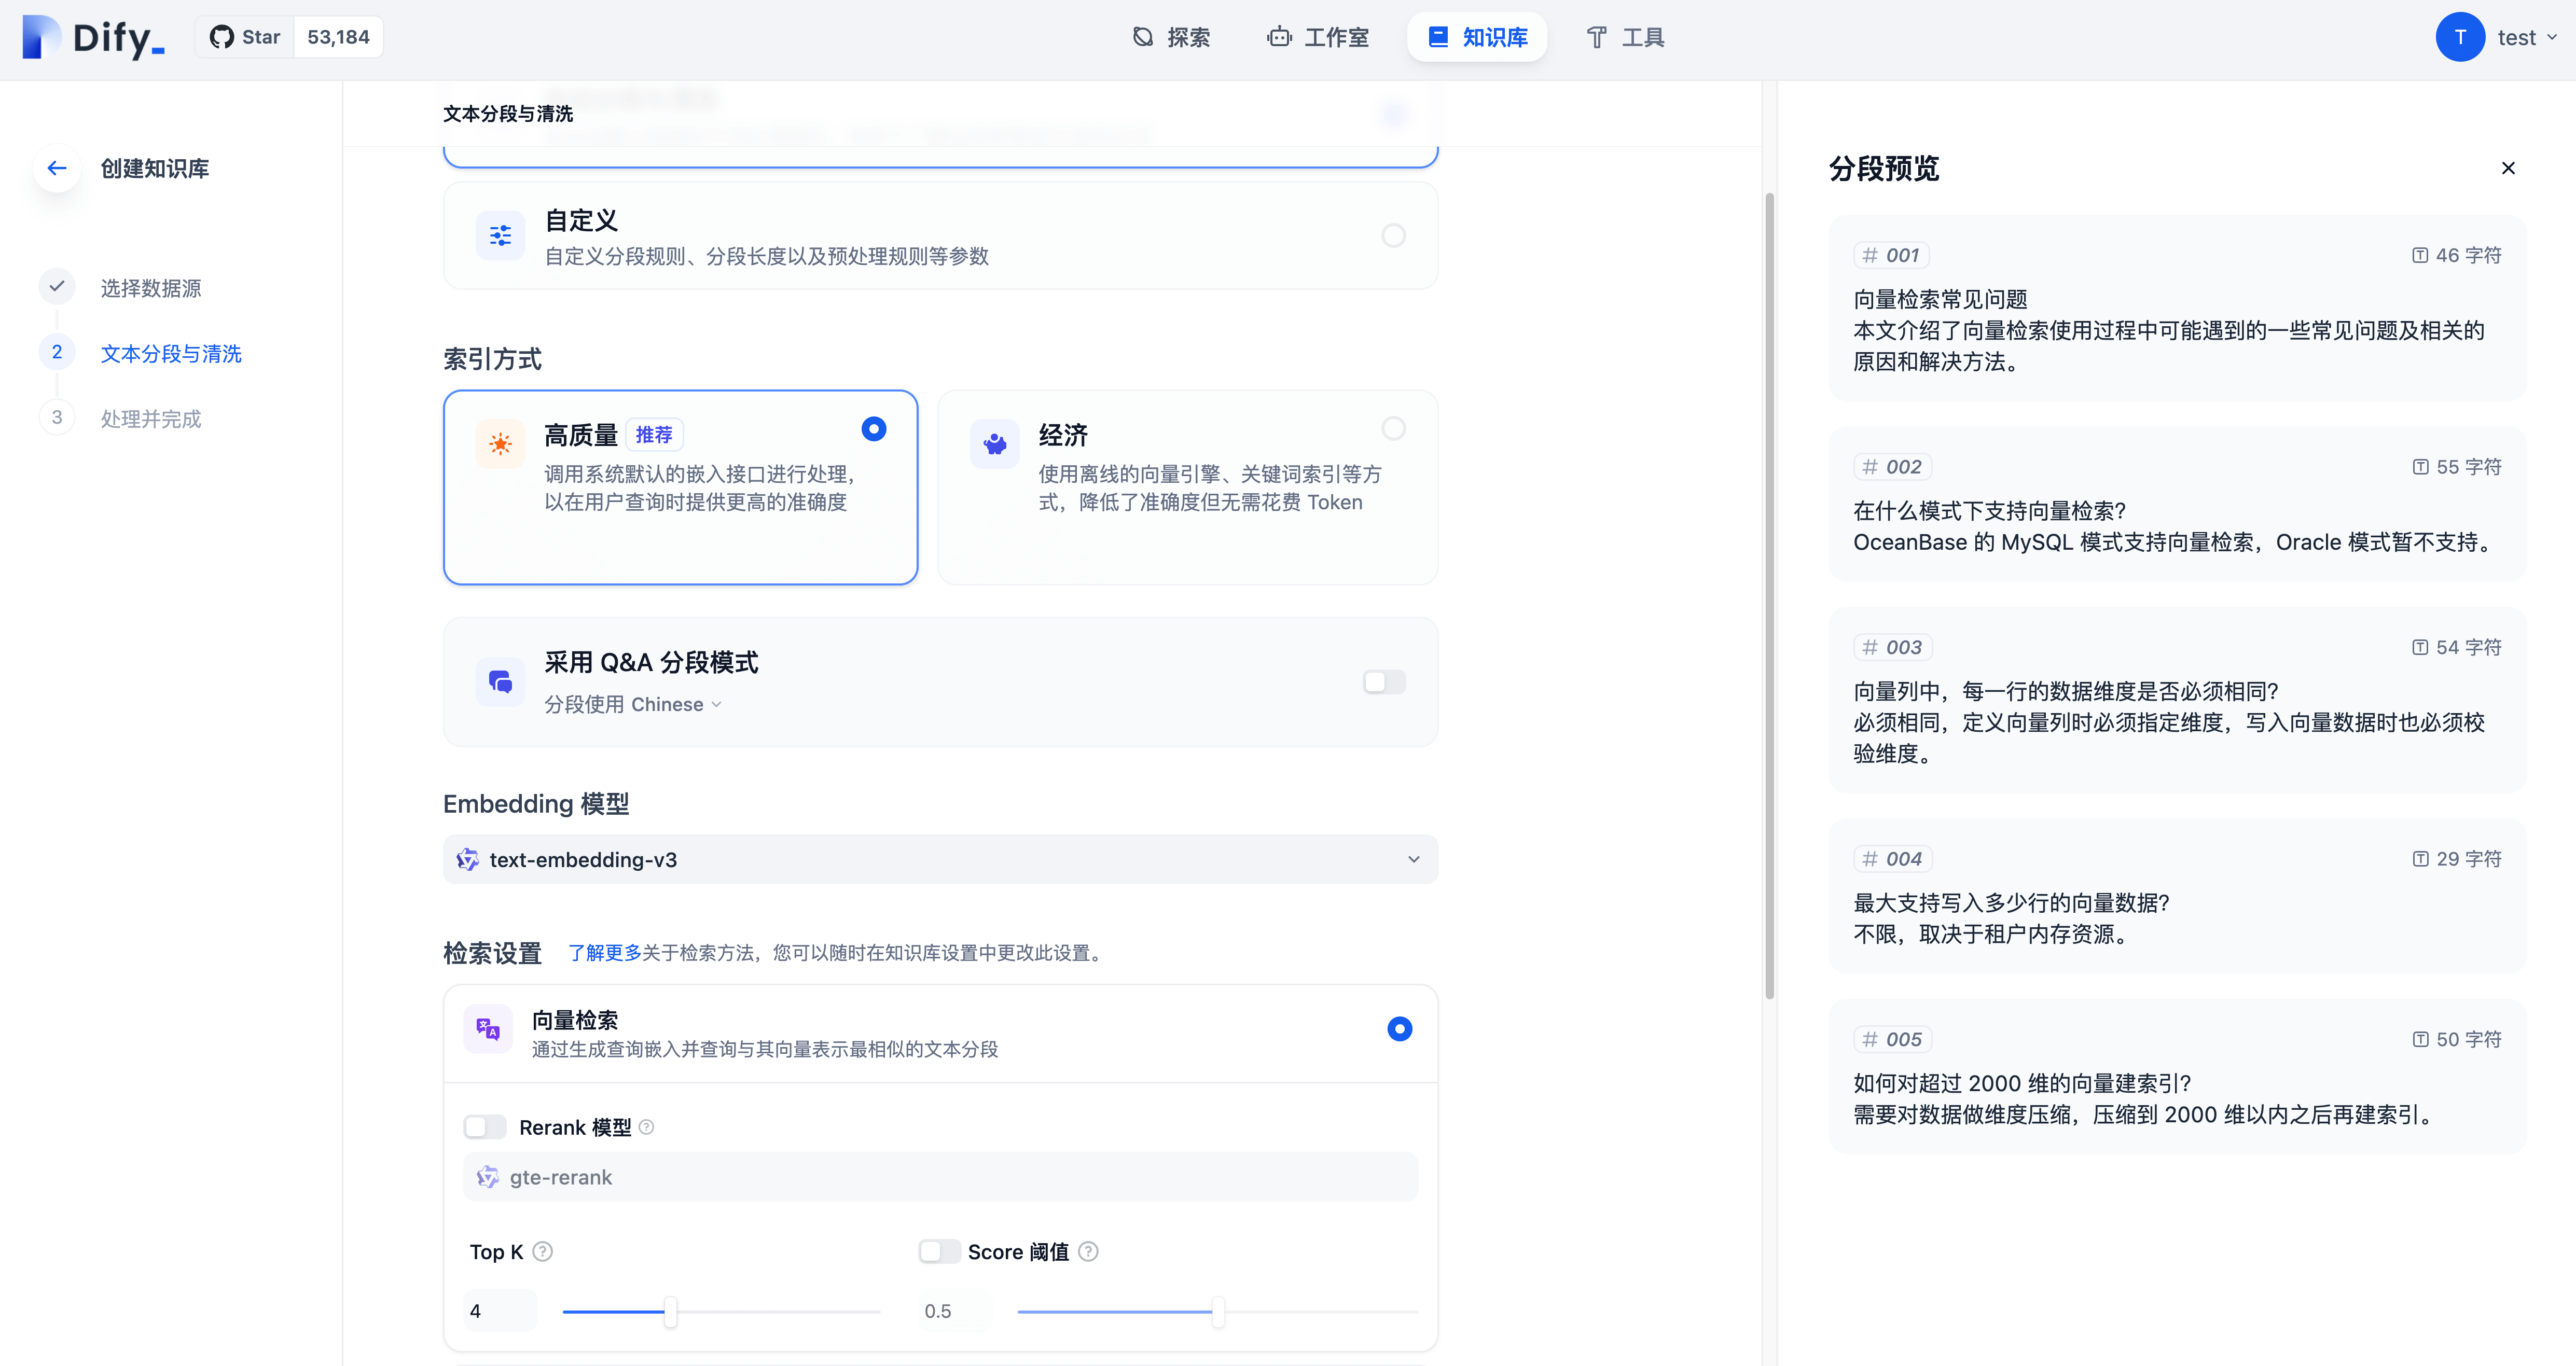The height and width of the screenshot is (1366, 2576).
Task: Switch to the 工作室 tab
Action: (x=1318, y=37)
